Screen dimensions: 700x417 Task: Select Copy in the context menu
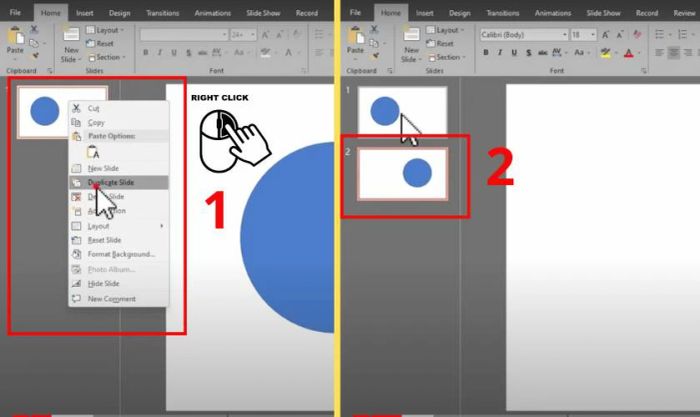(x=119, y=122)
